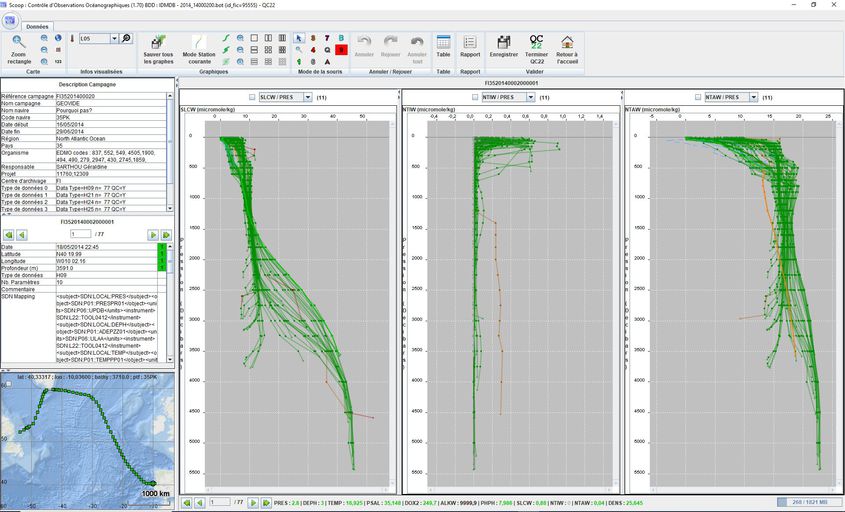Image resolution: width=845 pixels, height=512 pixels.
Task: Click Terminer QC22
Action: (536, 50)
